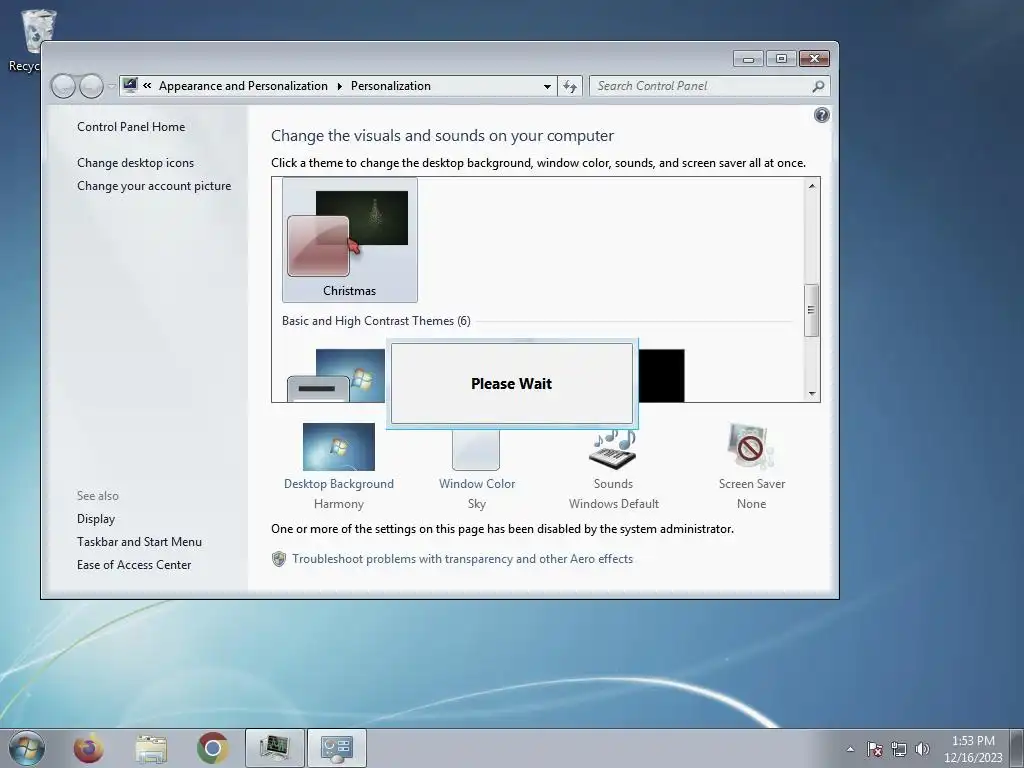The height and width of the screenshot is (768, 1024).
Task: Click the shield icon beside Troubleshoot link
Action: (279, 559)
